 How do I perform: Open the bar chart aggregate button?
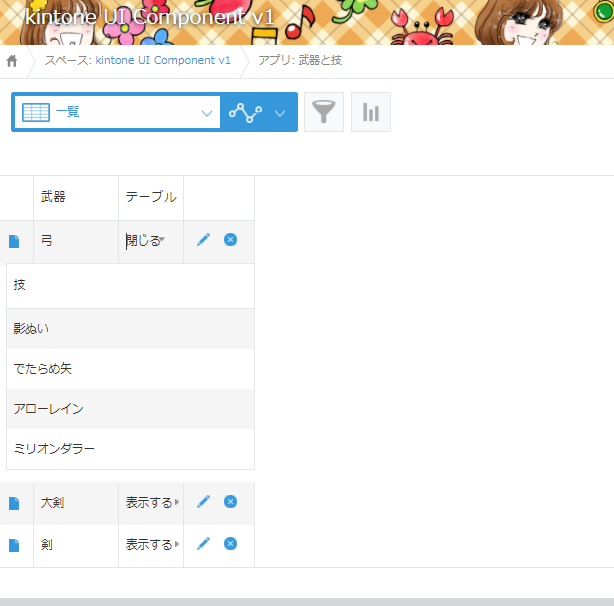pos(371,112)
